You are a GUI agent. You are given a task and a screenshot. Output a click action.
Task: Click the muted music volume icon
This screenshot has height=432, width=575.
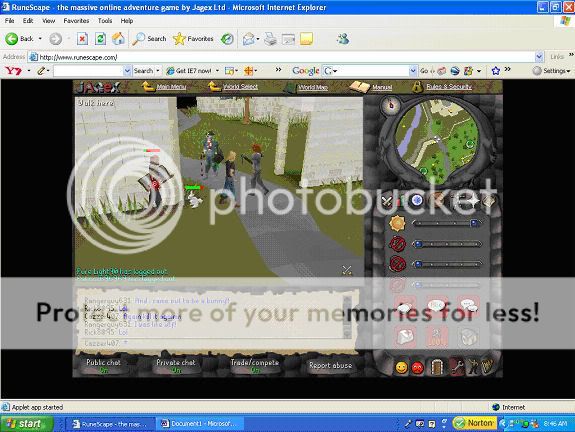click(397, 244)
